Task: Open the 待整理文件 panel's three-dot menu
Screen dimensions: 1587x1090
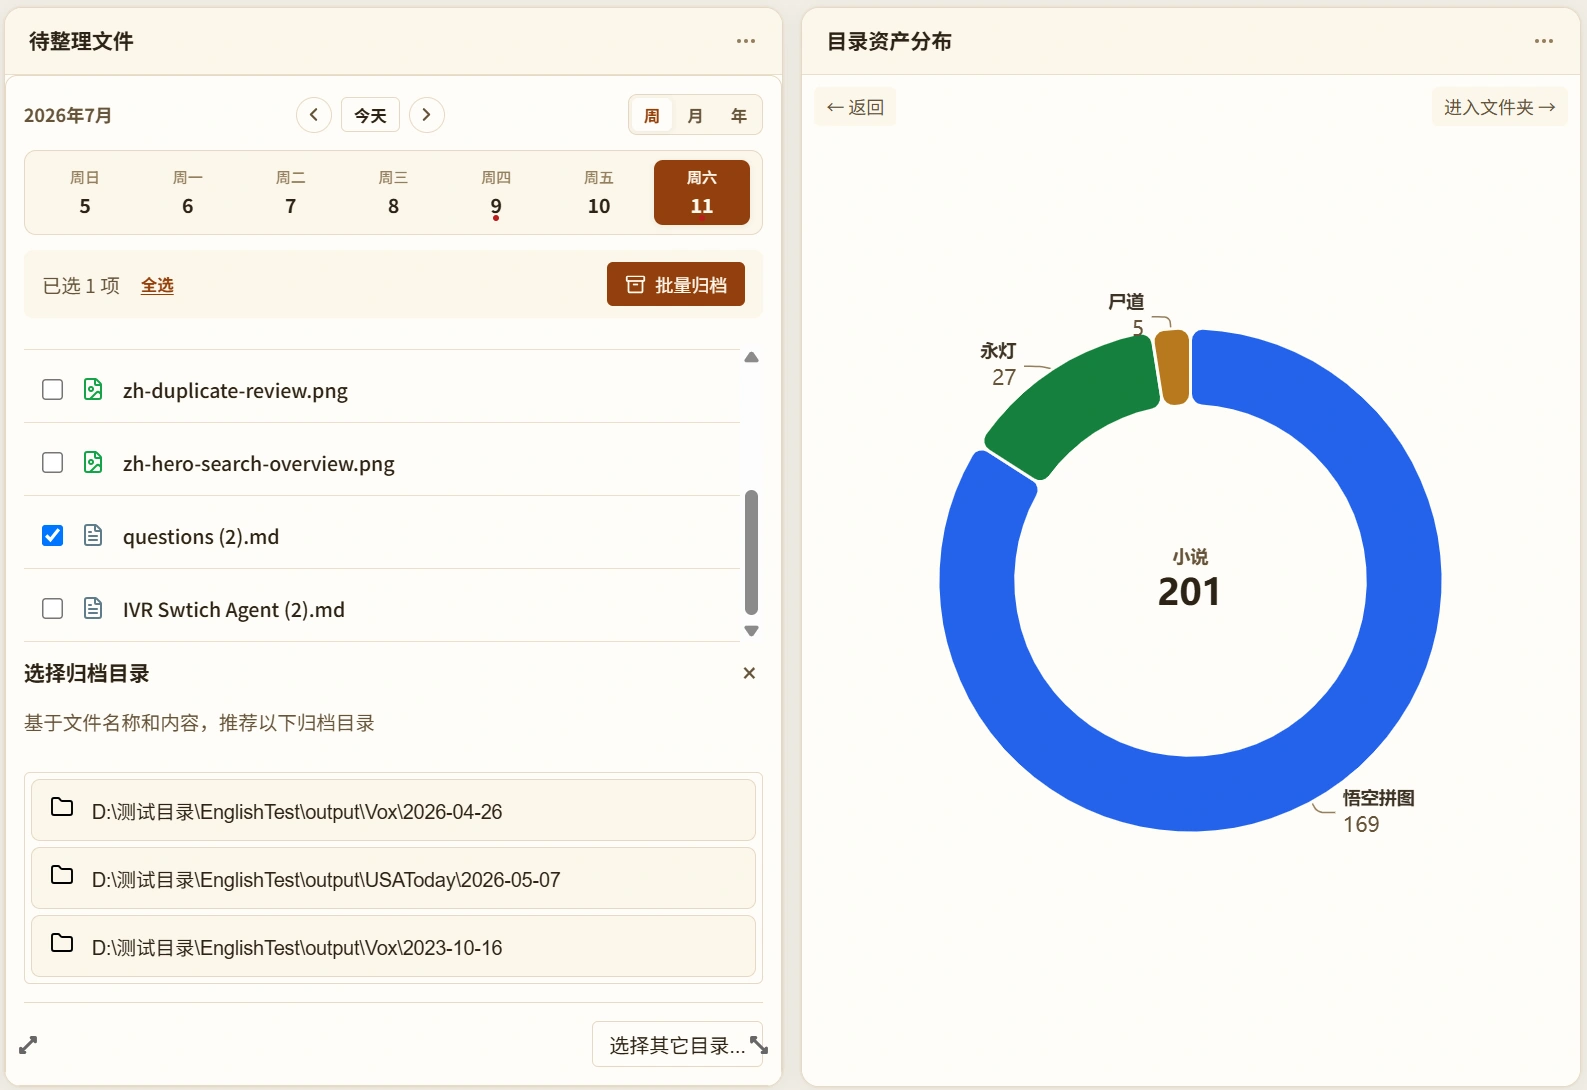Action: [746, 41]
